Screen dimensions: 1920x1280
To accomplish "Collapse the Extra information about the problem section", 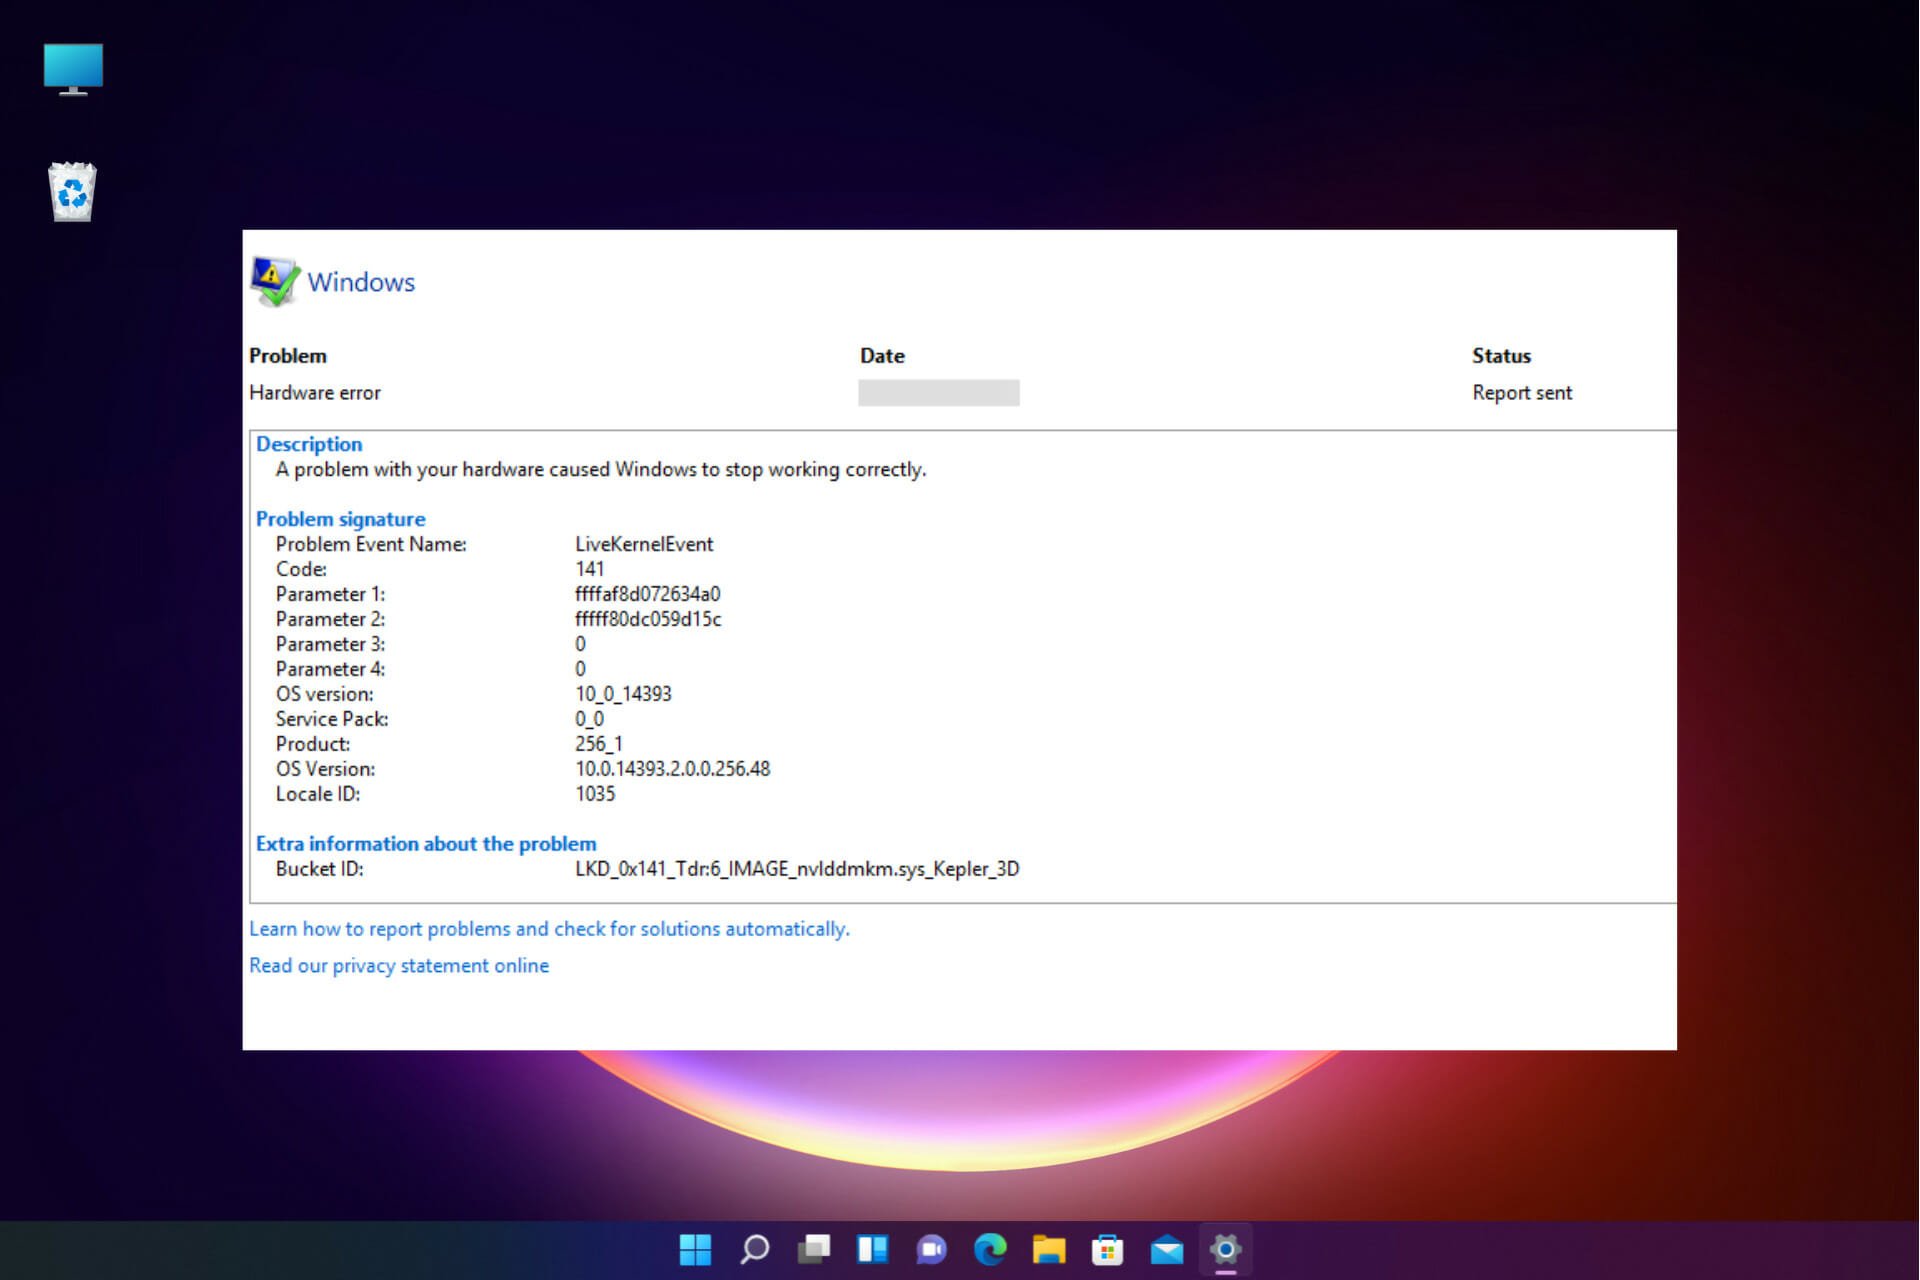I will coord(426,843).
